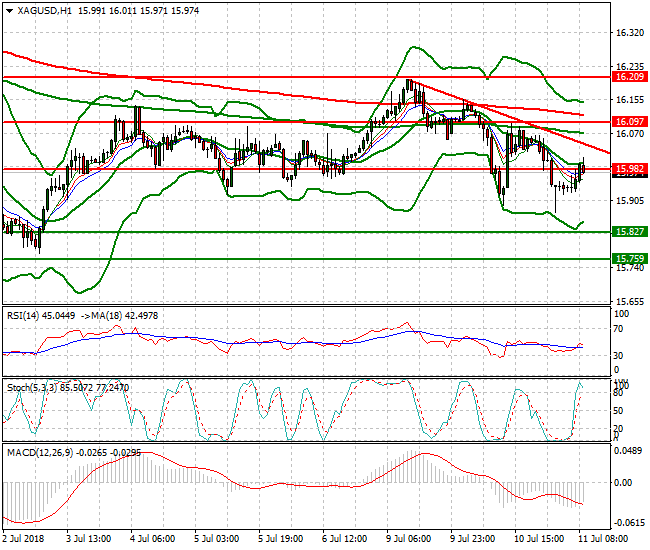Click the 9 Jul 23:00 time axis label
The width and height of the screenshot is (650, 550).
click(x=472, y=539)
